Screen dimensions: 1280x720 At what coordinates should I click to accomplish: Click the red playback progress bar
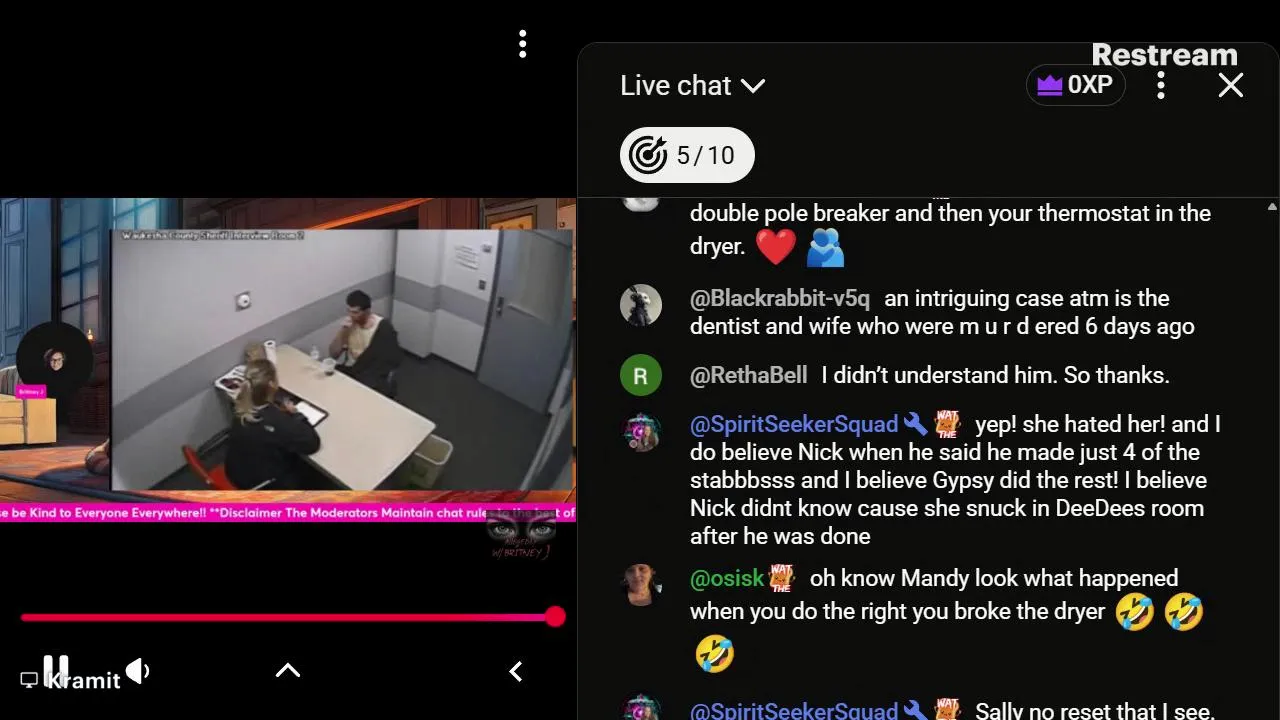click(288, 617)
